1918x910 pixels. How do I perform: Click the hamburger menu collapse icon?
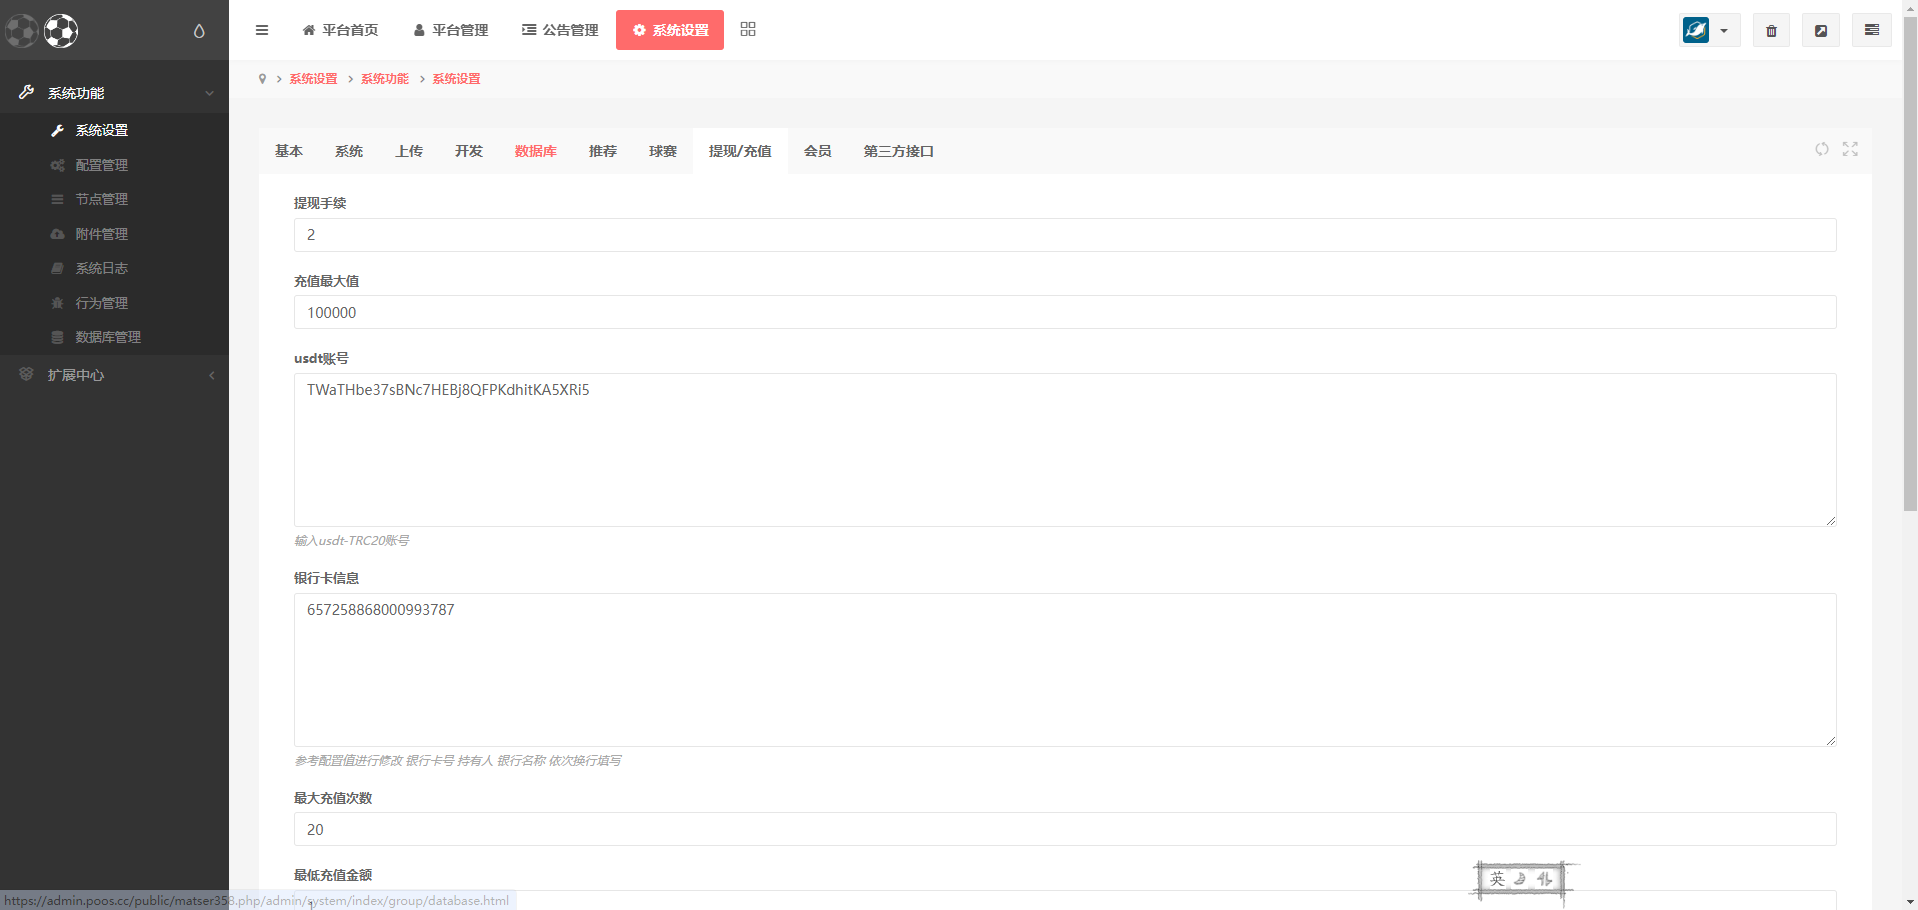pos(262,30)
